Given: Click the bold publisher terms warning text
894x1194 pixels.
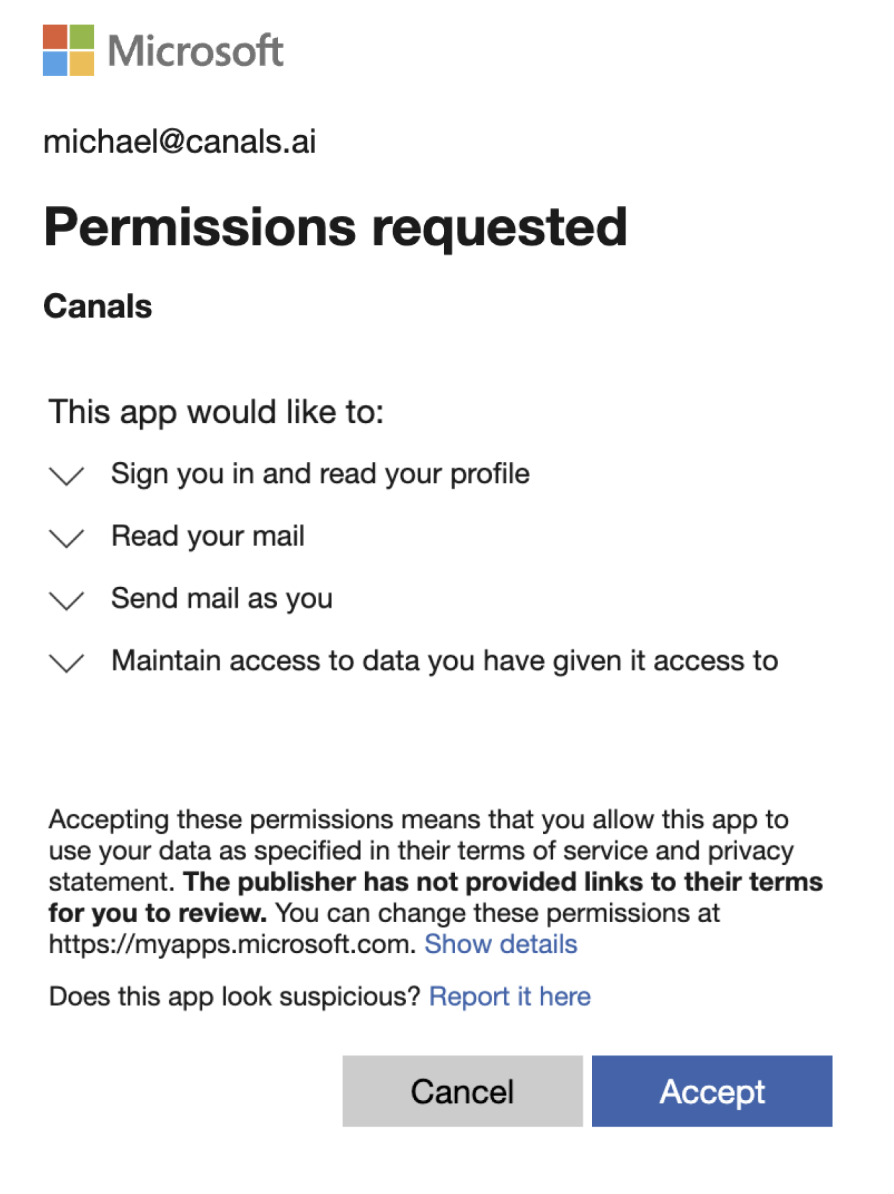Looking at the screenshot, I should point(436,897).
